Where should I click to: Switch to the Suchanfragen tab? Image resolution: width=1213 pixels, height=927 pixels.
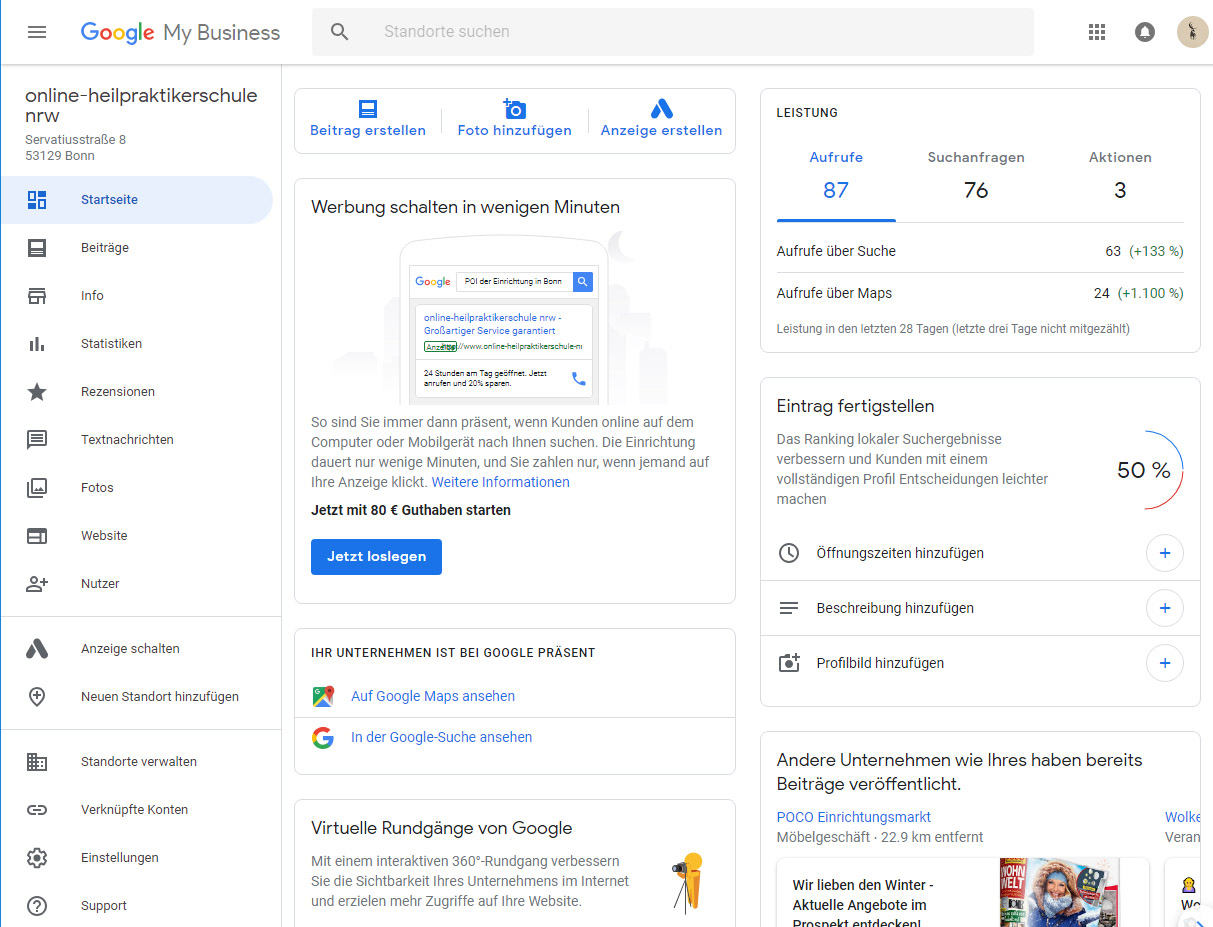[976, 175]
